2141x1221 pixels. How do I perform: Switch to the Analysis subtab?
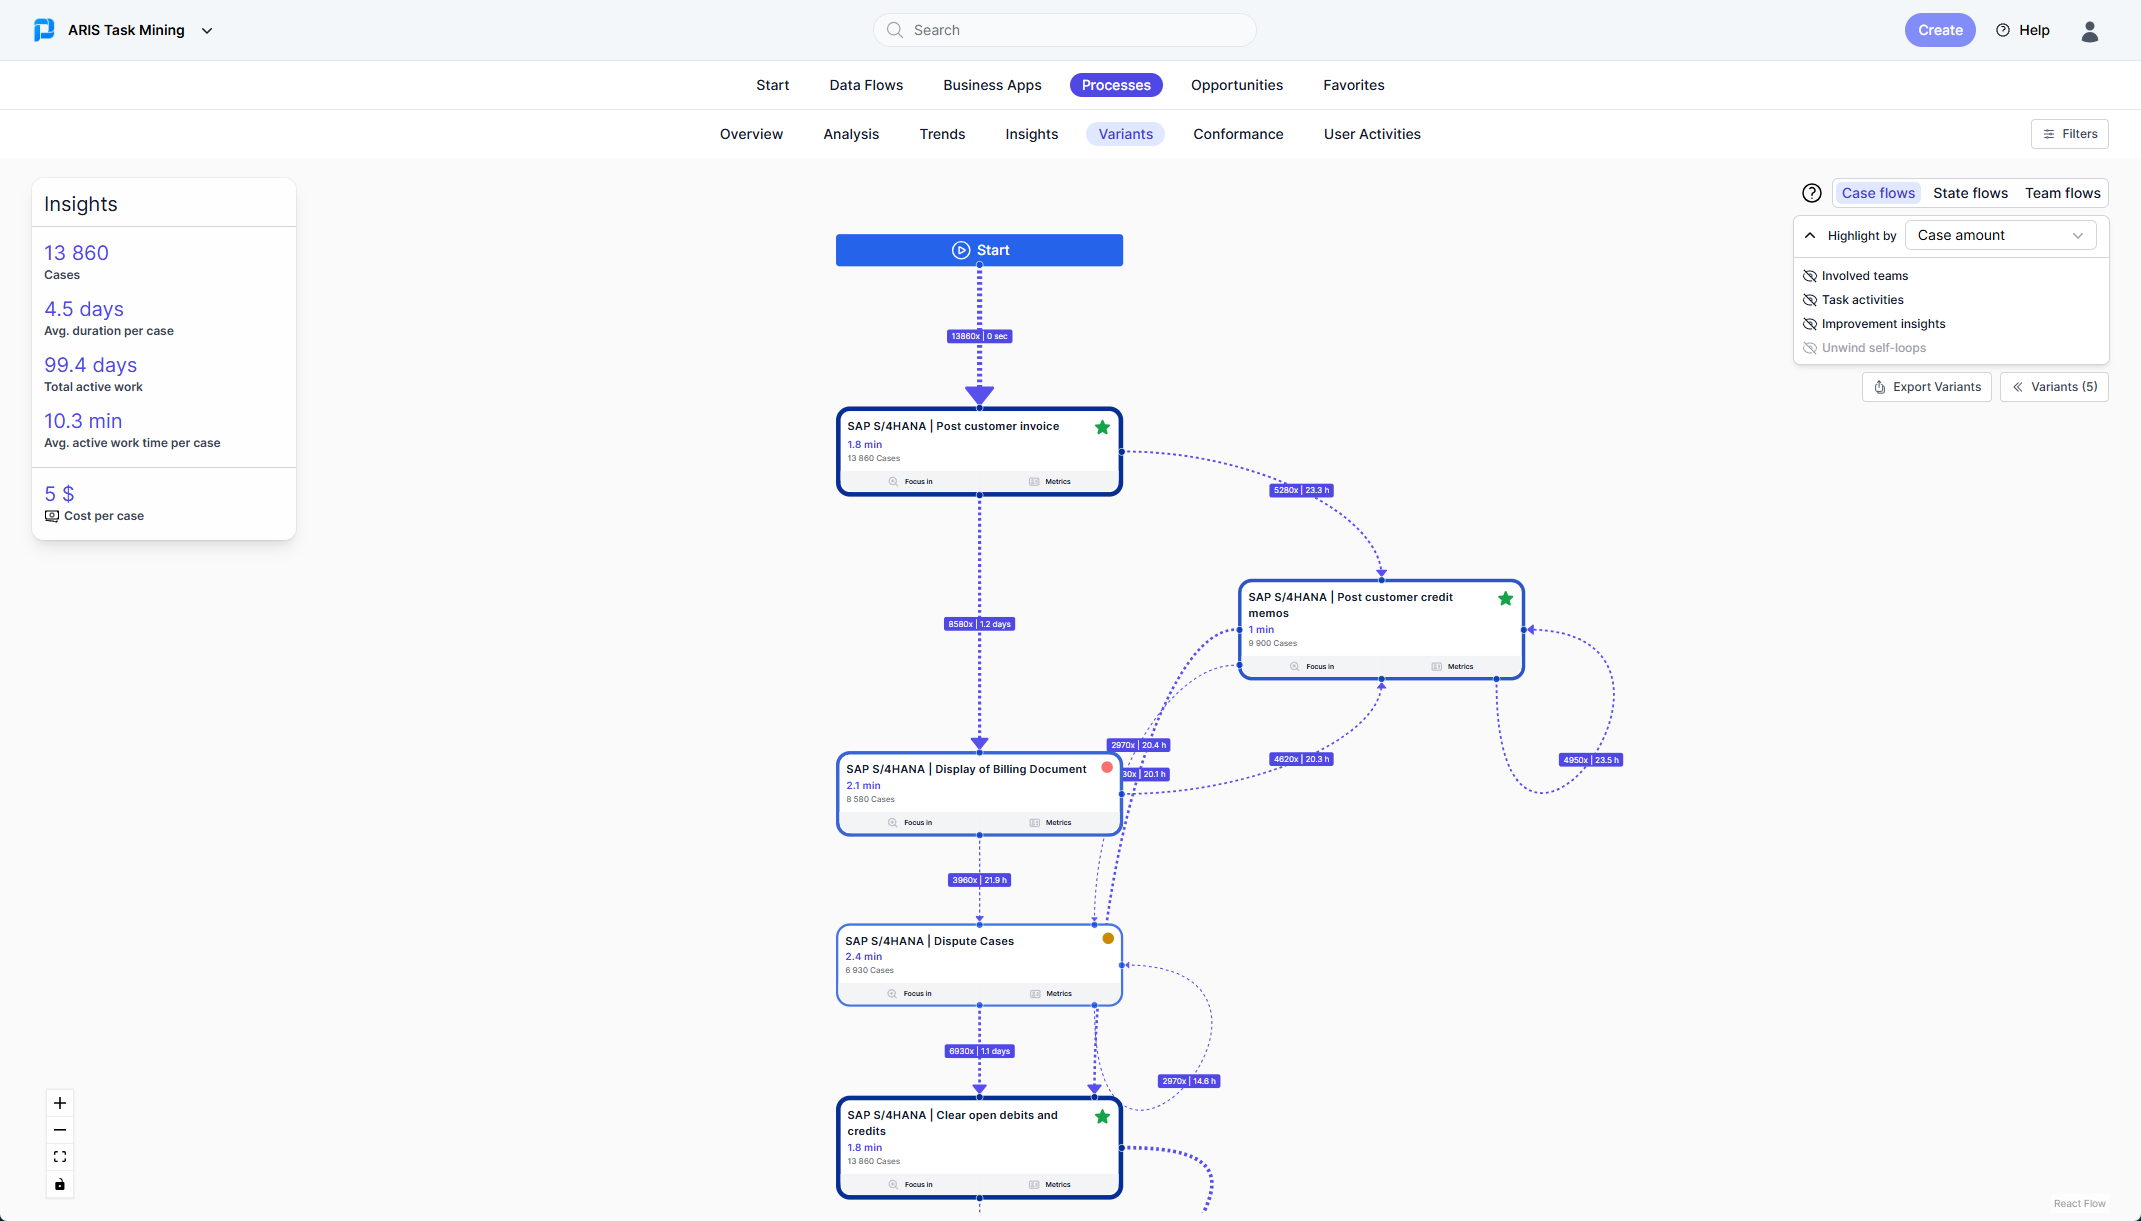click(851, 134)
